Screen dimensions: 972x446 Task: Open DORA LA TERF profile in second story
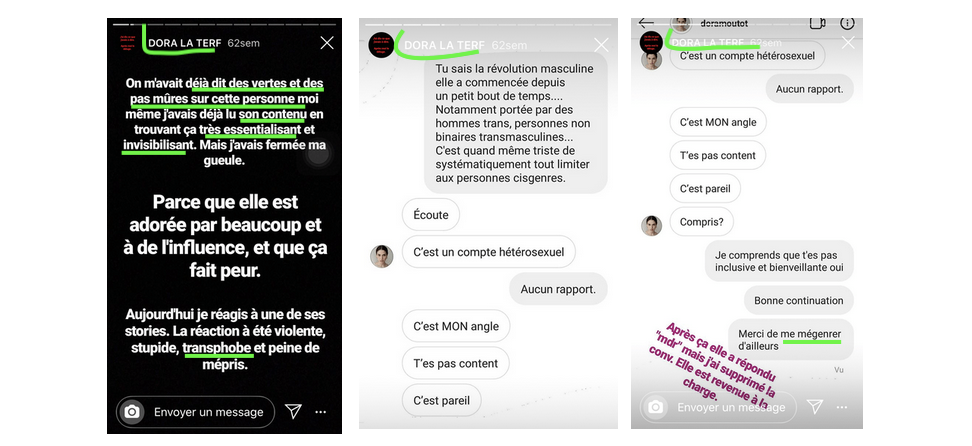pyautogui.click(x=444, y=45)
